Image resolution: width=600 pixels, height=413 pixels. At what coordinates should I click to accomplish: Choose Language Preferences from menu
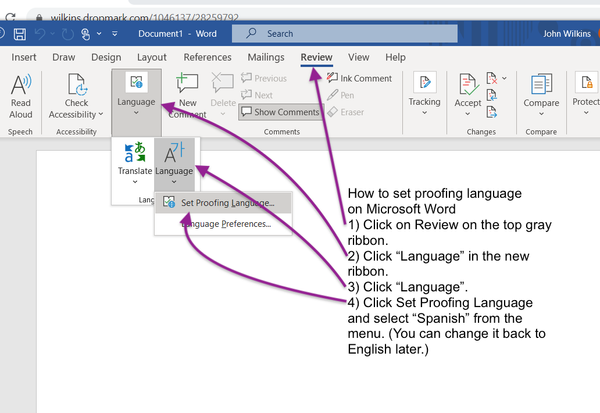pyautogui.click(x=226, y=224)
